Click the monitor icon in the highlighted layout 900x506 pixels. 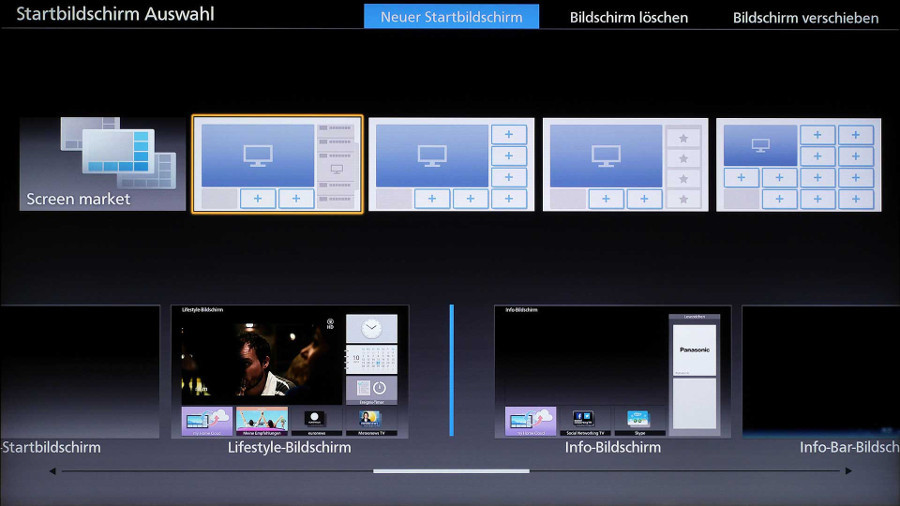pos(258,155)
